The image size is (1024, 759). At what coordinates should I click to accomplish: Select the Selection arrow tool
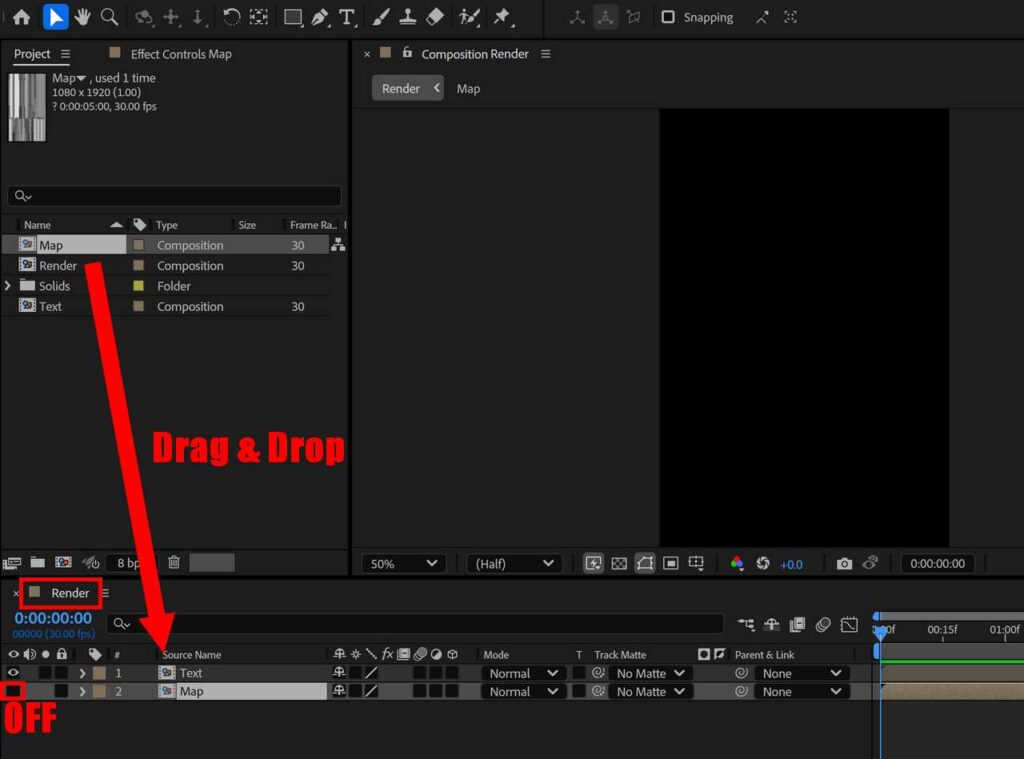tap(55, 17)
